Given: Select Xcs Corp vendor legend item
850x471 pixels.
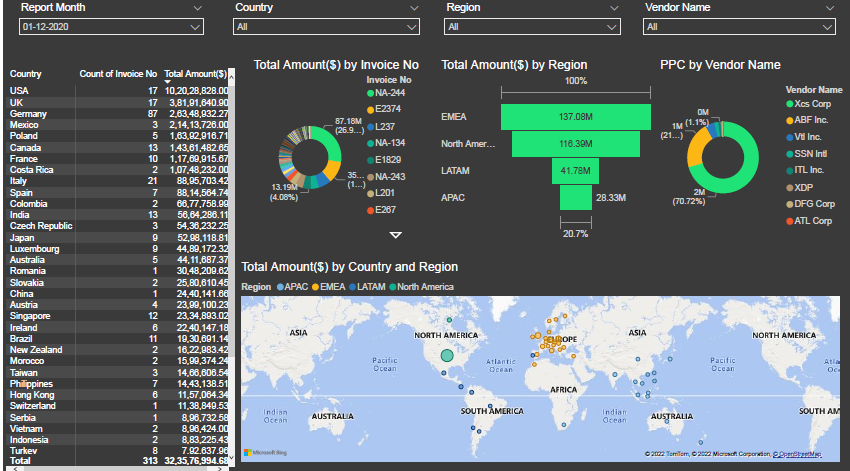Looking at the screenshot, I should (808, 104).
